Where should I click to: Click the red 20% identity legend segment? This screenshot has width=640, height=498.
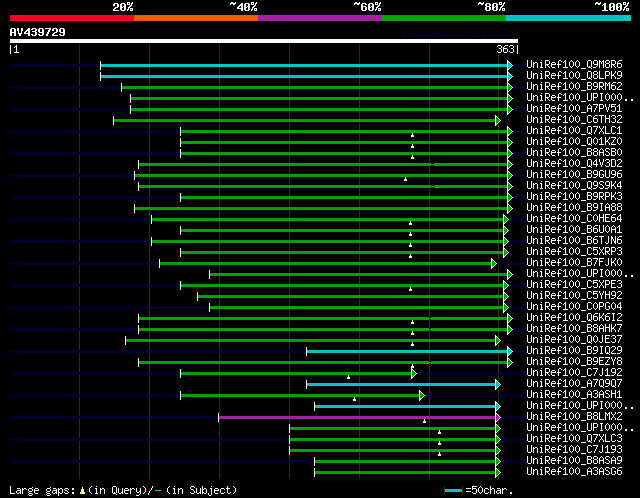(x=72, y=18)
